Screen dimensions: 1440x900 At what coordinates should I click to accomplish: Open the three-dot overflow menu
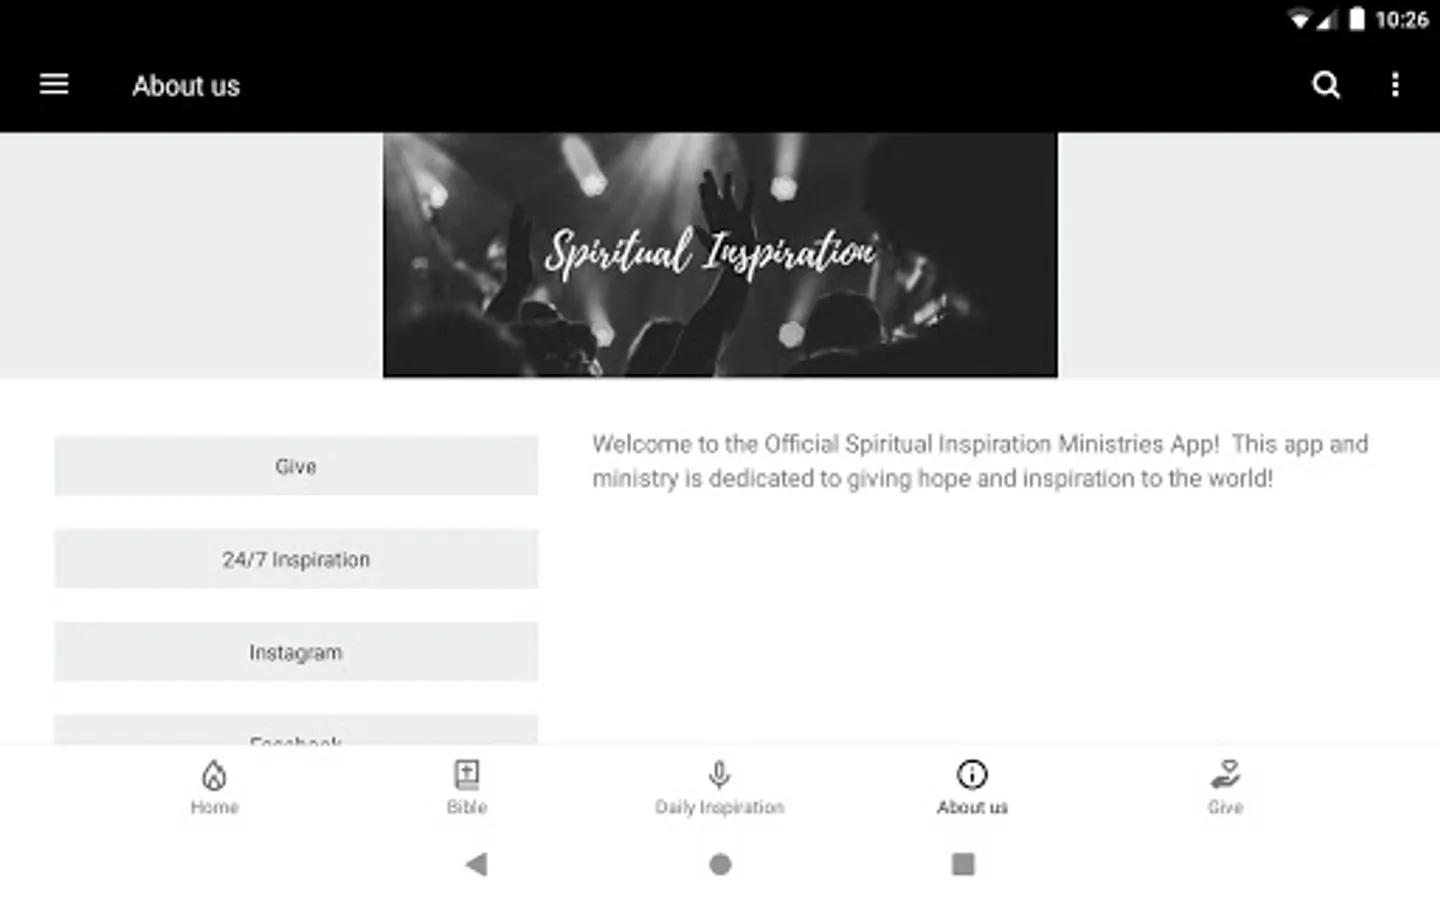[1395, 85]
